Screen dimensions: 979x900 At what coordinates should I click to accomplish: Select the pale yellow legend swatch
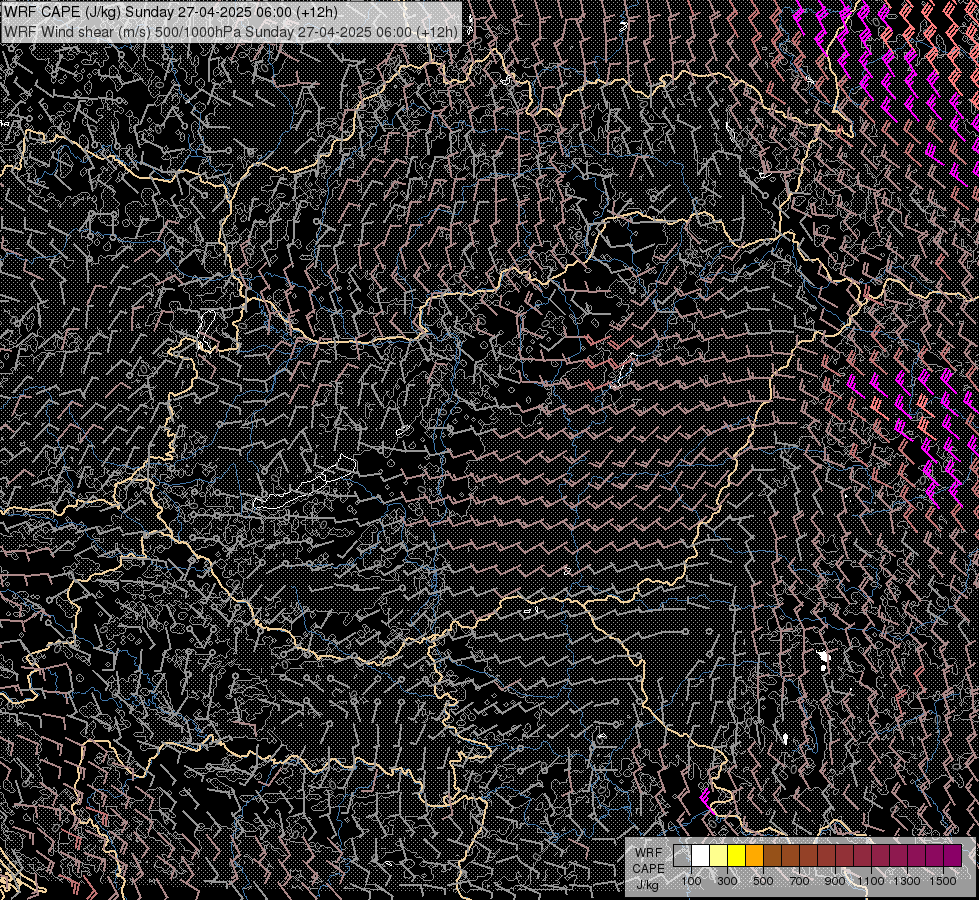pyautogui.click(x=719, y=856)
